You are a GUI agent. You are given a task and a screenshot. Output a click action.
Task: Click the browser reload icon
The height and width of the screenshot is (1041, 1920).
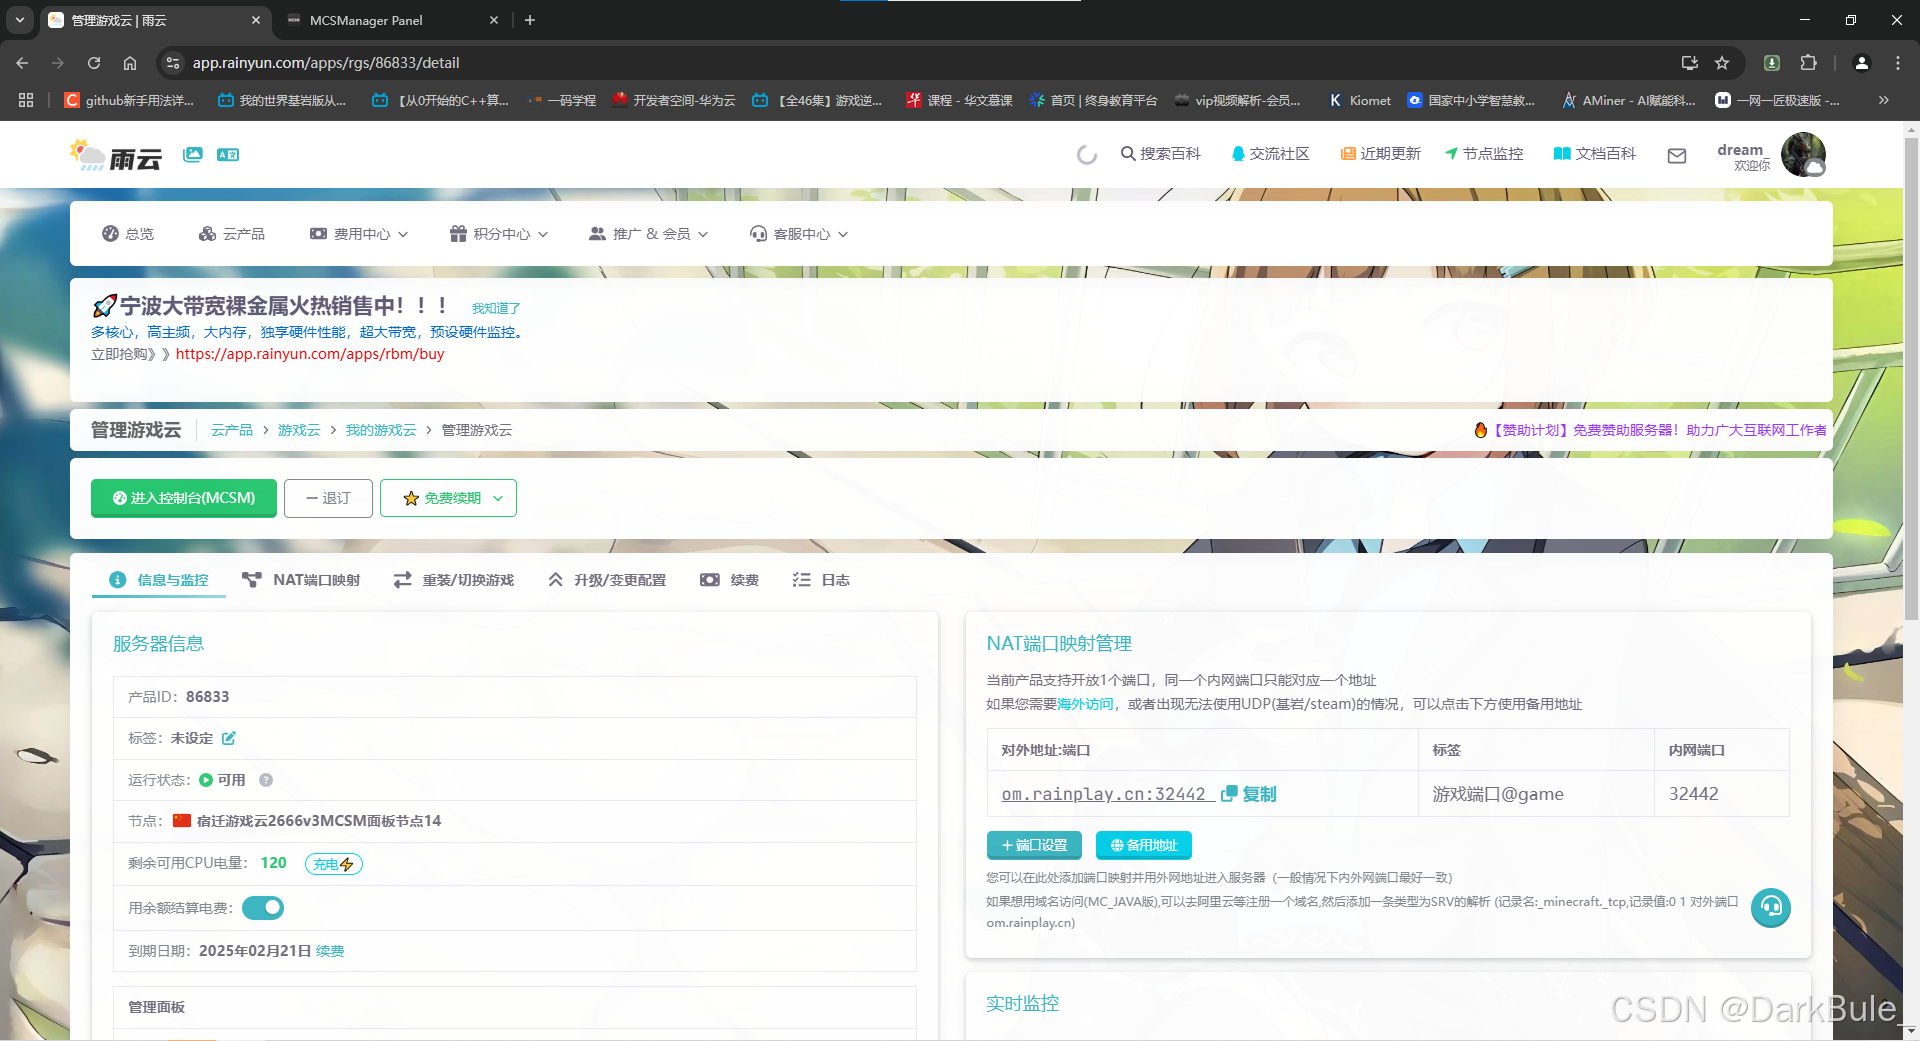point(94,62)
